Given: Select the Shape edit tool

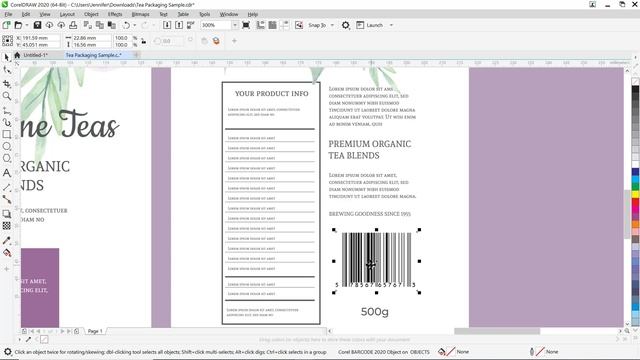Looking at the screenshot, I should point(7,70).
